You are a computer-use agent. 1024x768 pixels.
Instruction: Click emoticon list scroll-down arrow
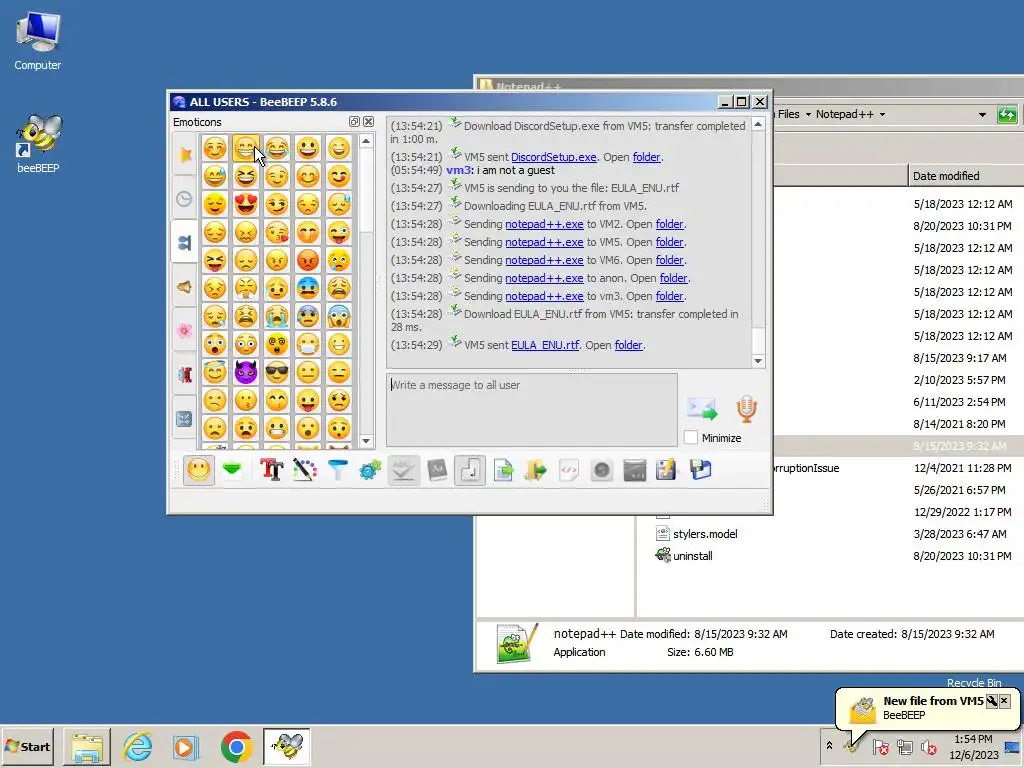point(366,441)
